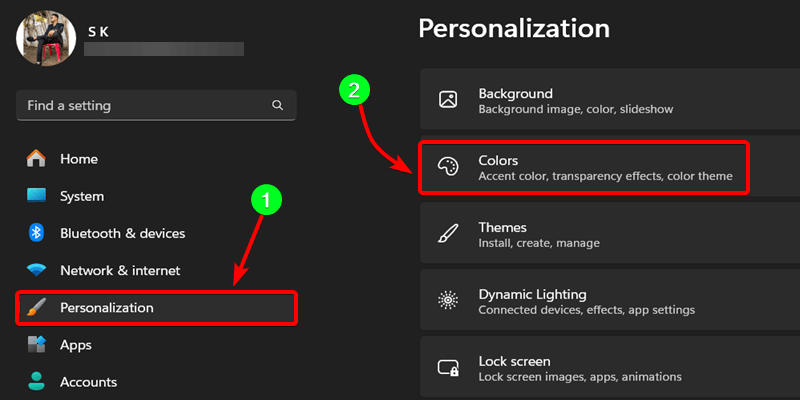Click the System monitor icon
This screenshot has width=800, height=400.
click(37, 196)
